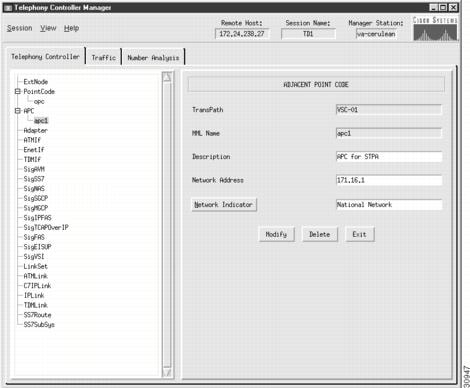Select the ATMLink tree item

(x=35, y=276)
